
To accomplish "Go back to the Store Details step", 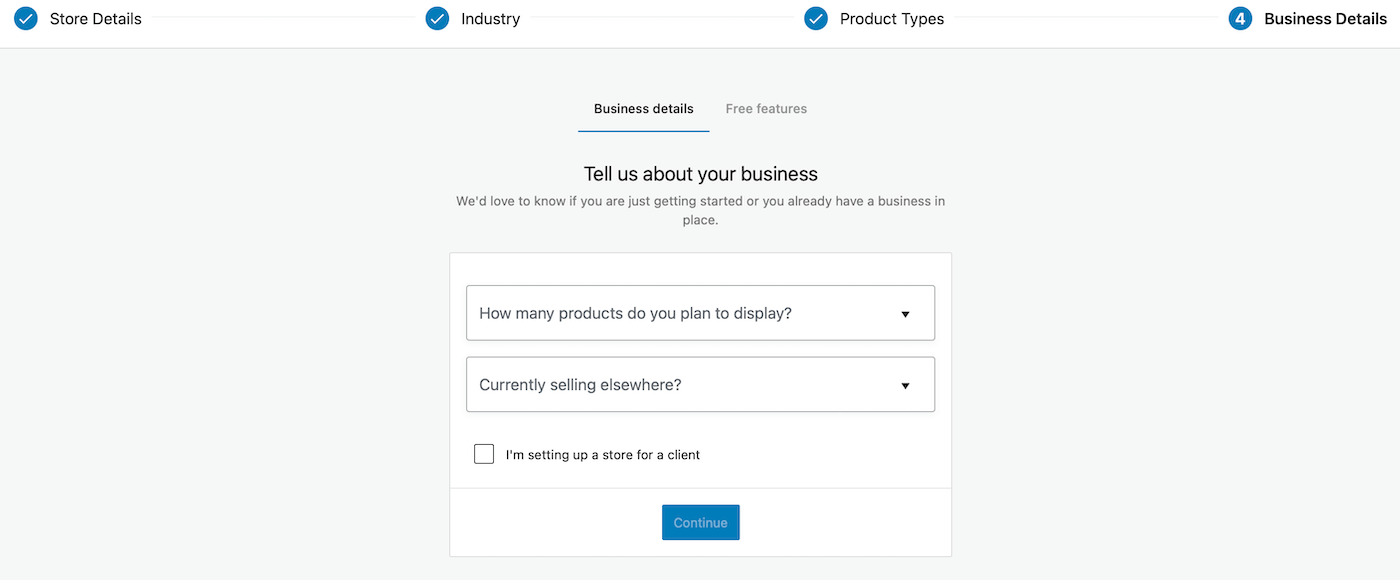I will click(x=96, y=18).
